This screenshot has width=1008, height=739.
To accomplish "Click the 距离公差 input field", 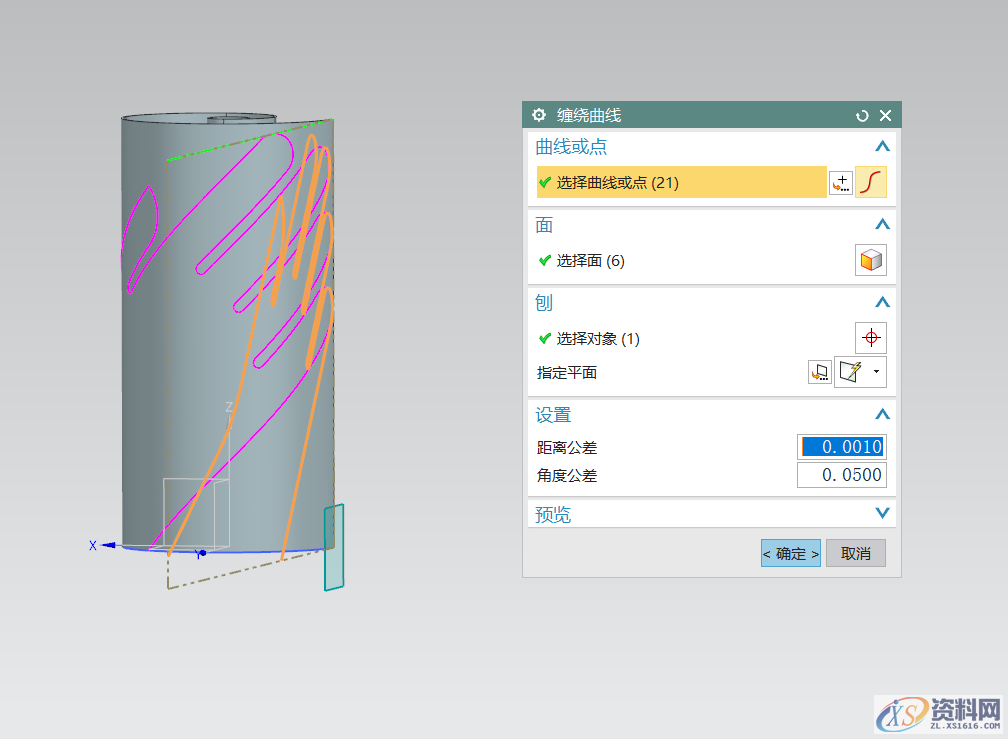I will [x=841, y=446].
